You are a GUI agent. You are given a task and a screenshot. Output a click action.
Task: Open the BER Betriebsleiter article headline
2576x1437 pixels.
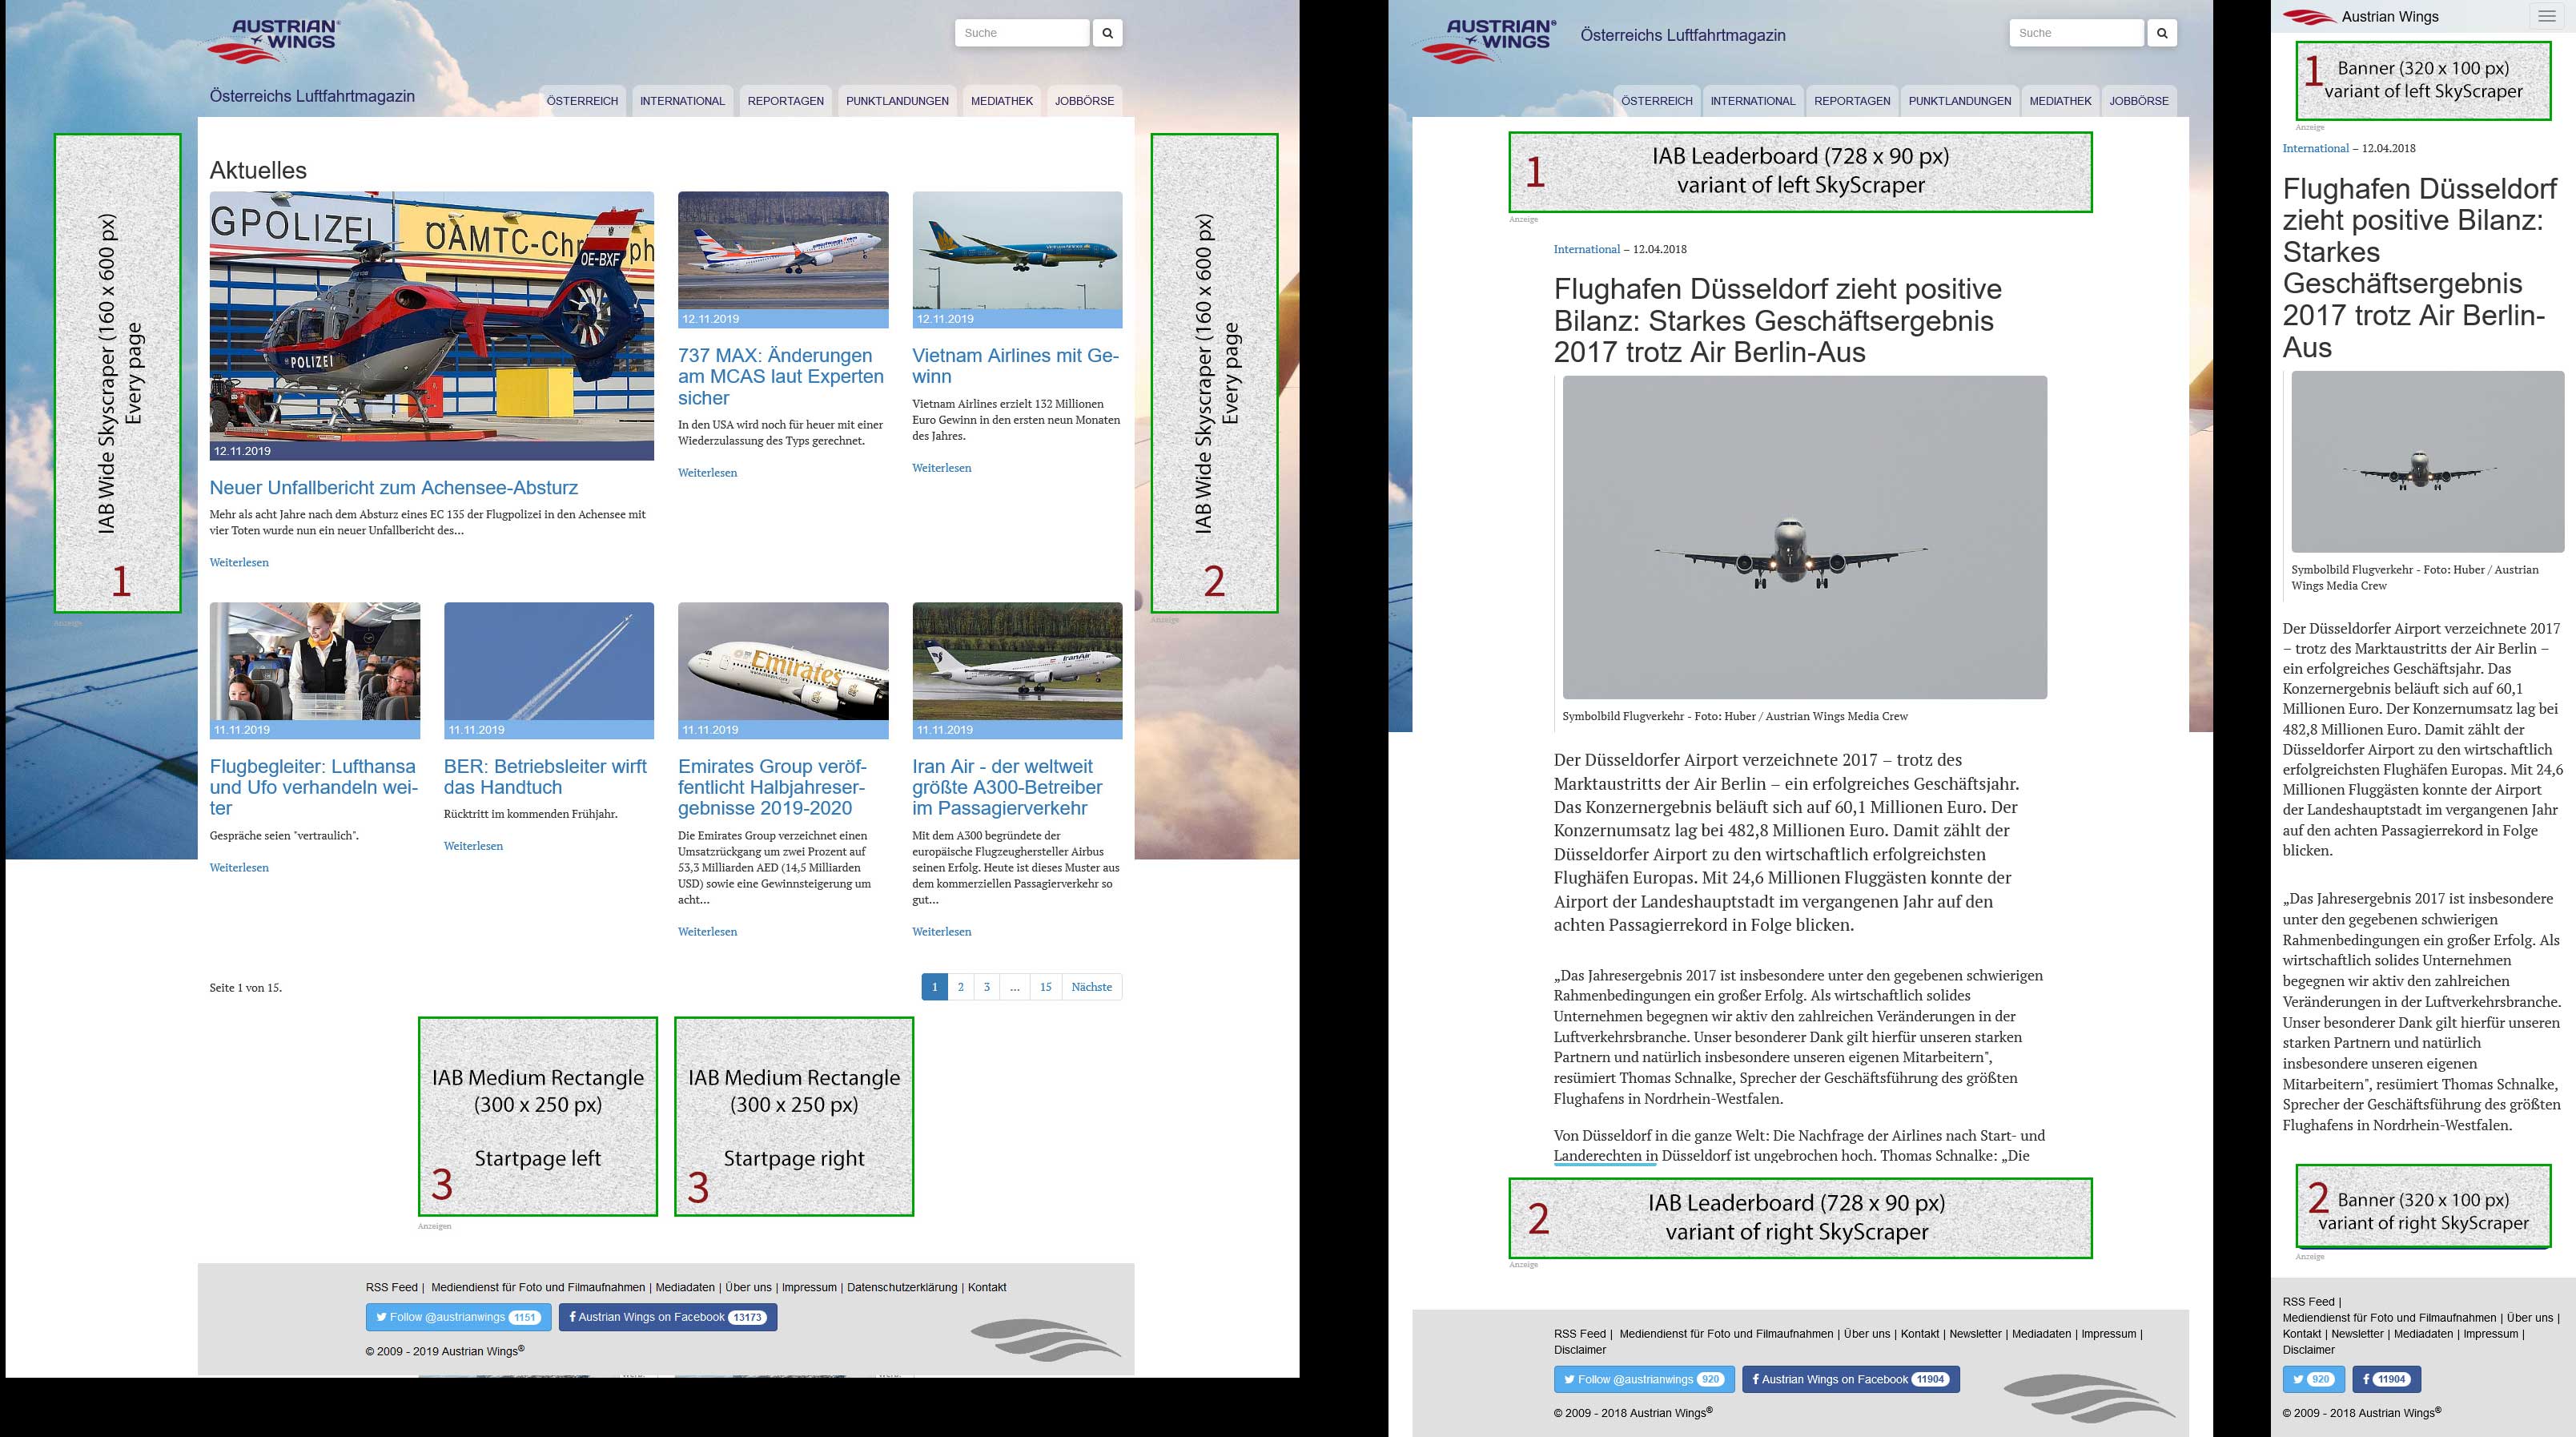click(545, 777)
